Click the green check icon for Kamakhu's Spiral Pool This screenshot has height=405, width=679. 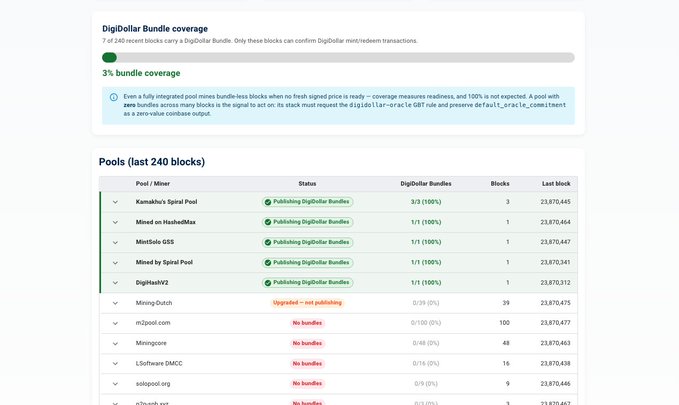[x=268, y=202]
